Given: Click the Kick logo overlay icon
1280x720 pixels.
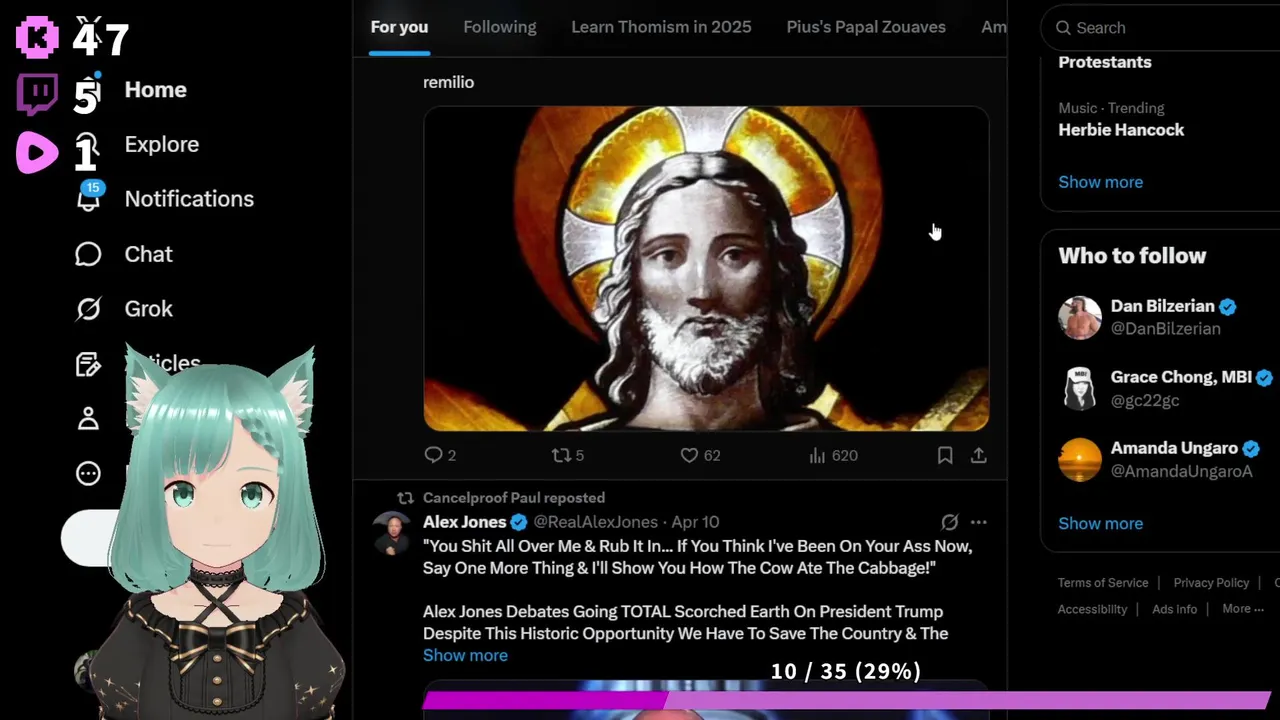Looking at the screenshot, I should coord(37,36).
